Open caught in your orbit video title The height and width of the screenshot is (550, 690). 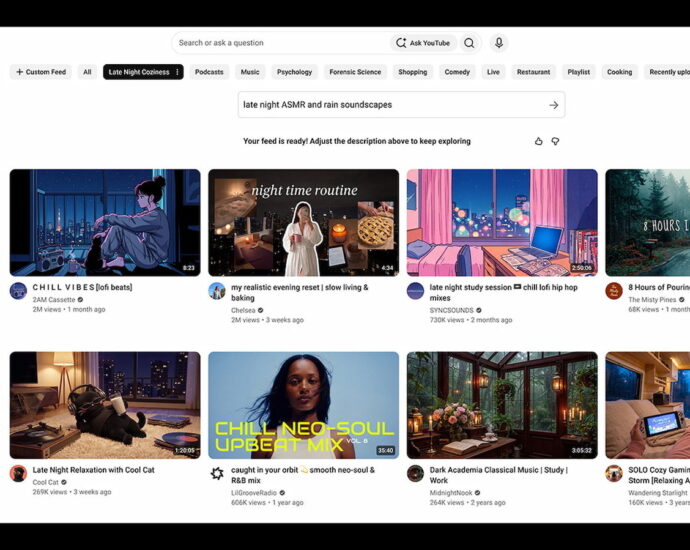(x=303, y=475)
